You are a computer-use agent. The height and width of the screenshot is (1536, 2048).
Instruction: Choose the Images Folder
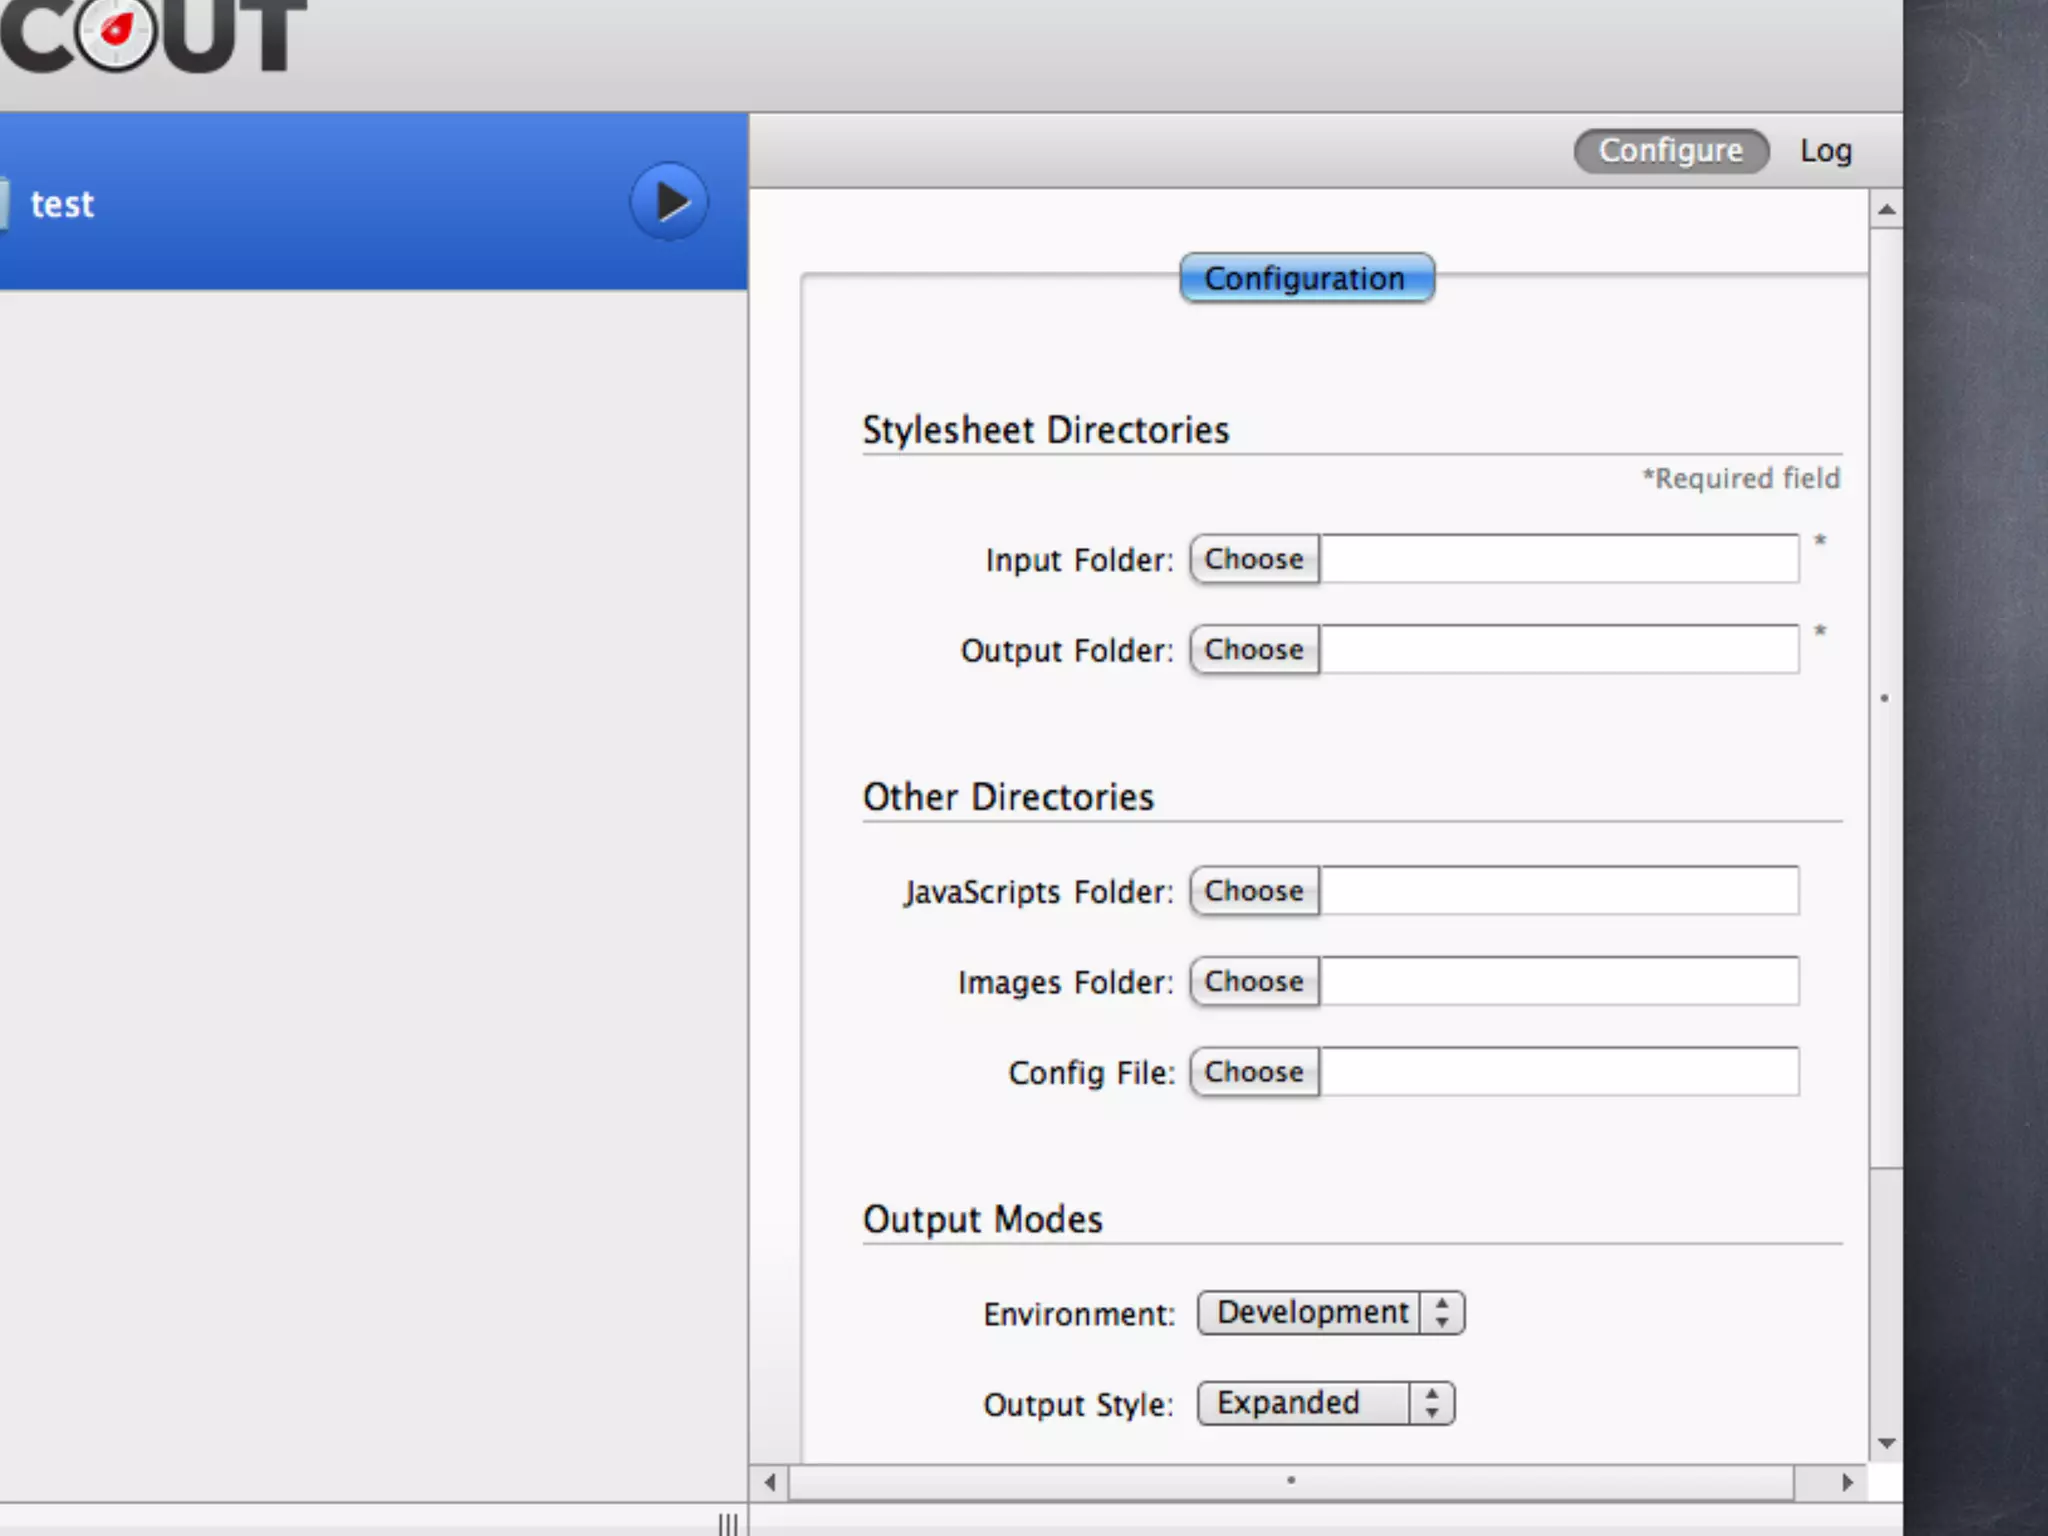(1254, 981)
